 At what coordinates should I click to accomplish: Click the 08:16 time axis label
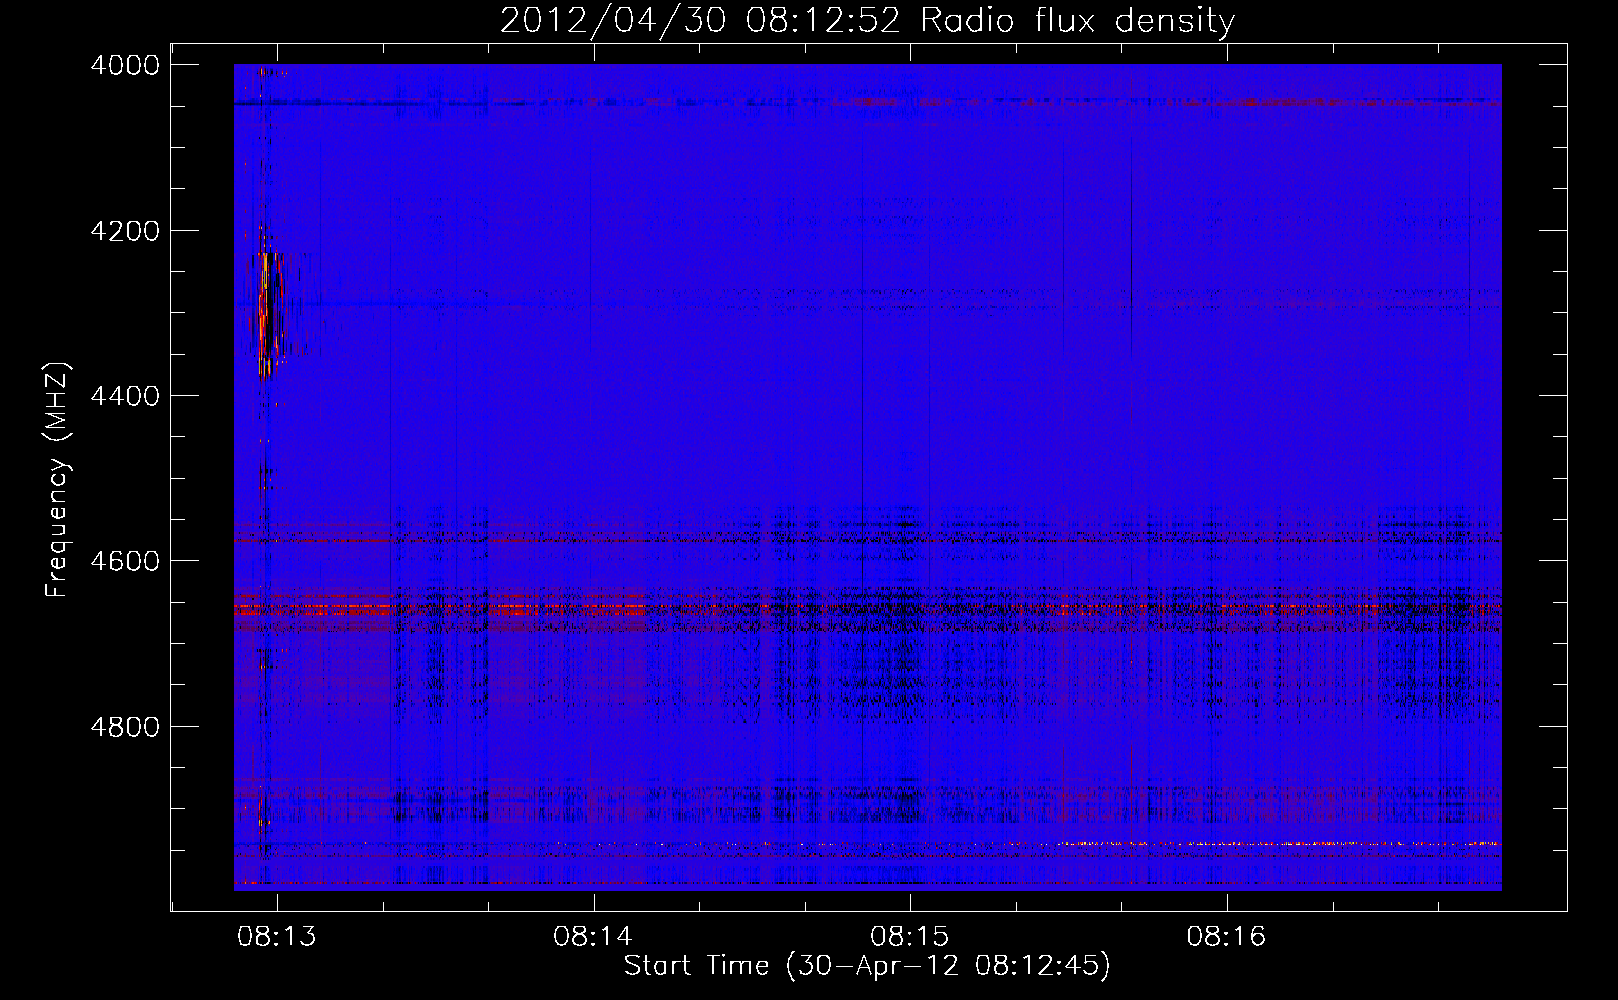1226,936
